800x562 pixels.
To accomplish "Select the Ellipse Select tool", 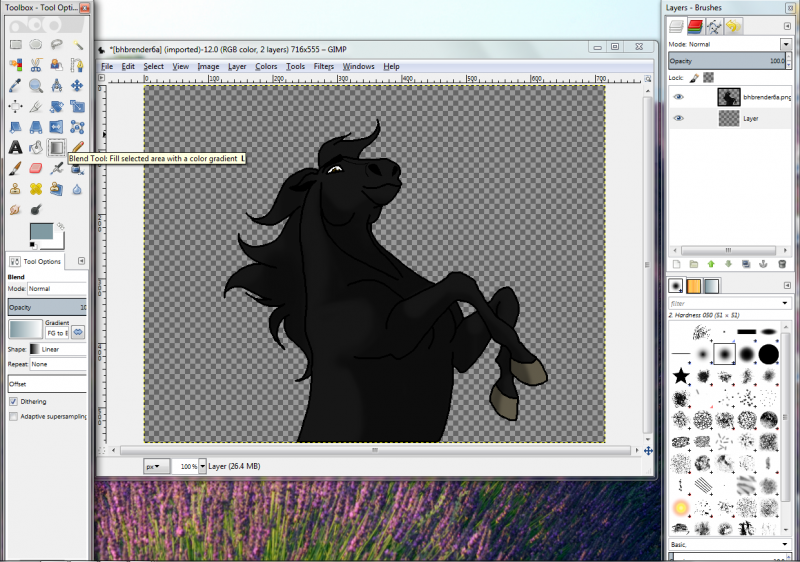I will pos(36,44).
